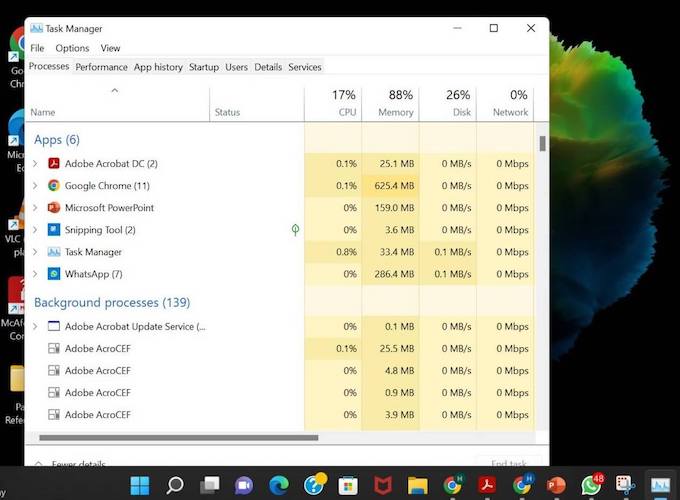Viewport: 680px width, 500px height.
Task: Switch to the Startup tab
Action: pos(204,67)
